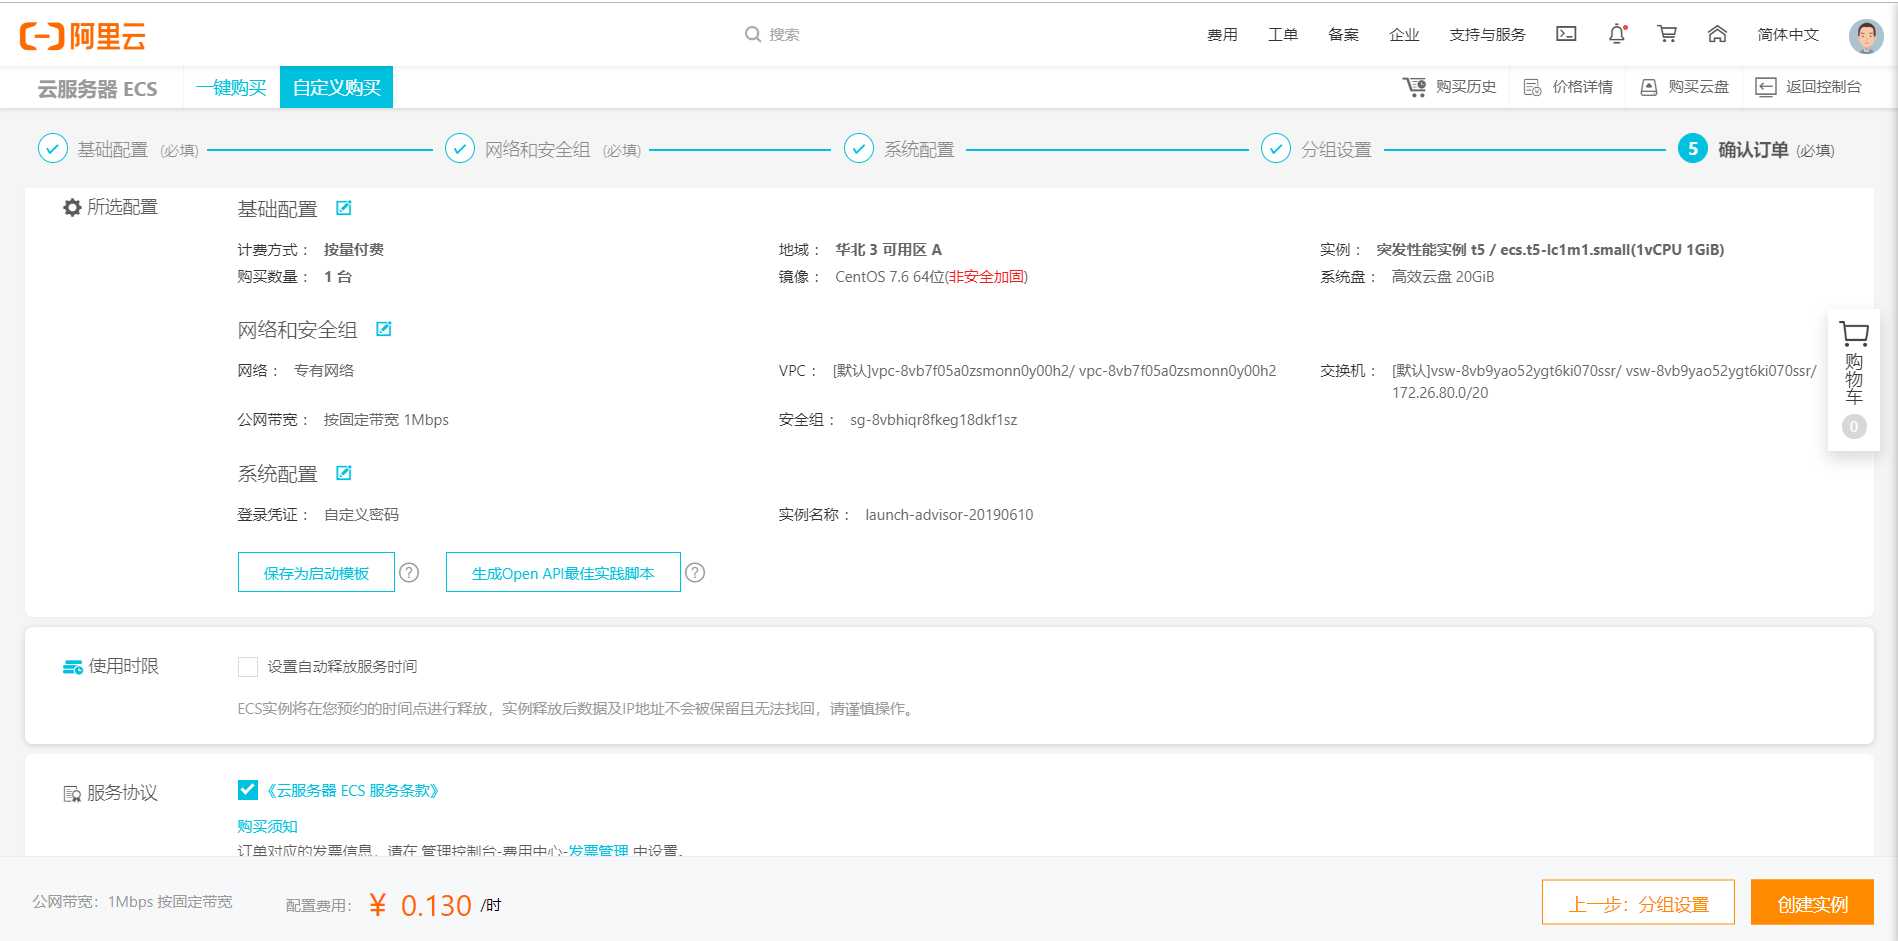Click 系统配置 step checkmark circle
1898x941 pixels.
[x=859, y=149]
